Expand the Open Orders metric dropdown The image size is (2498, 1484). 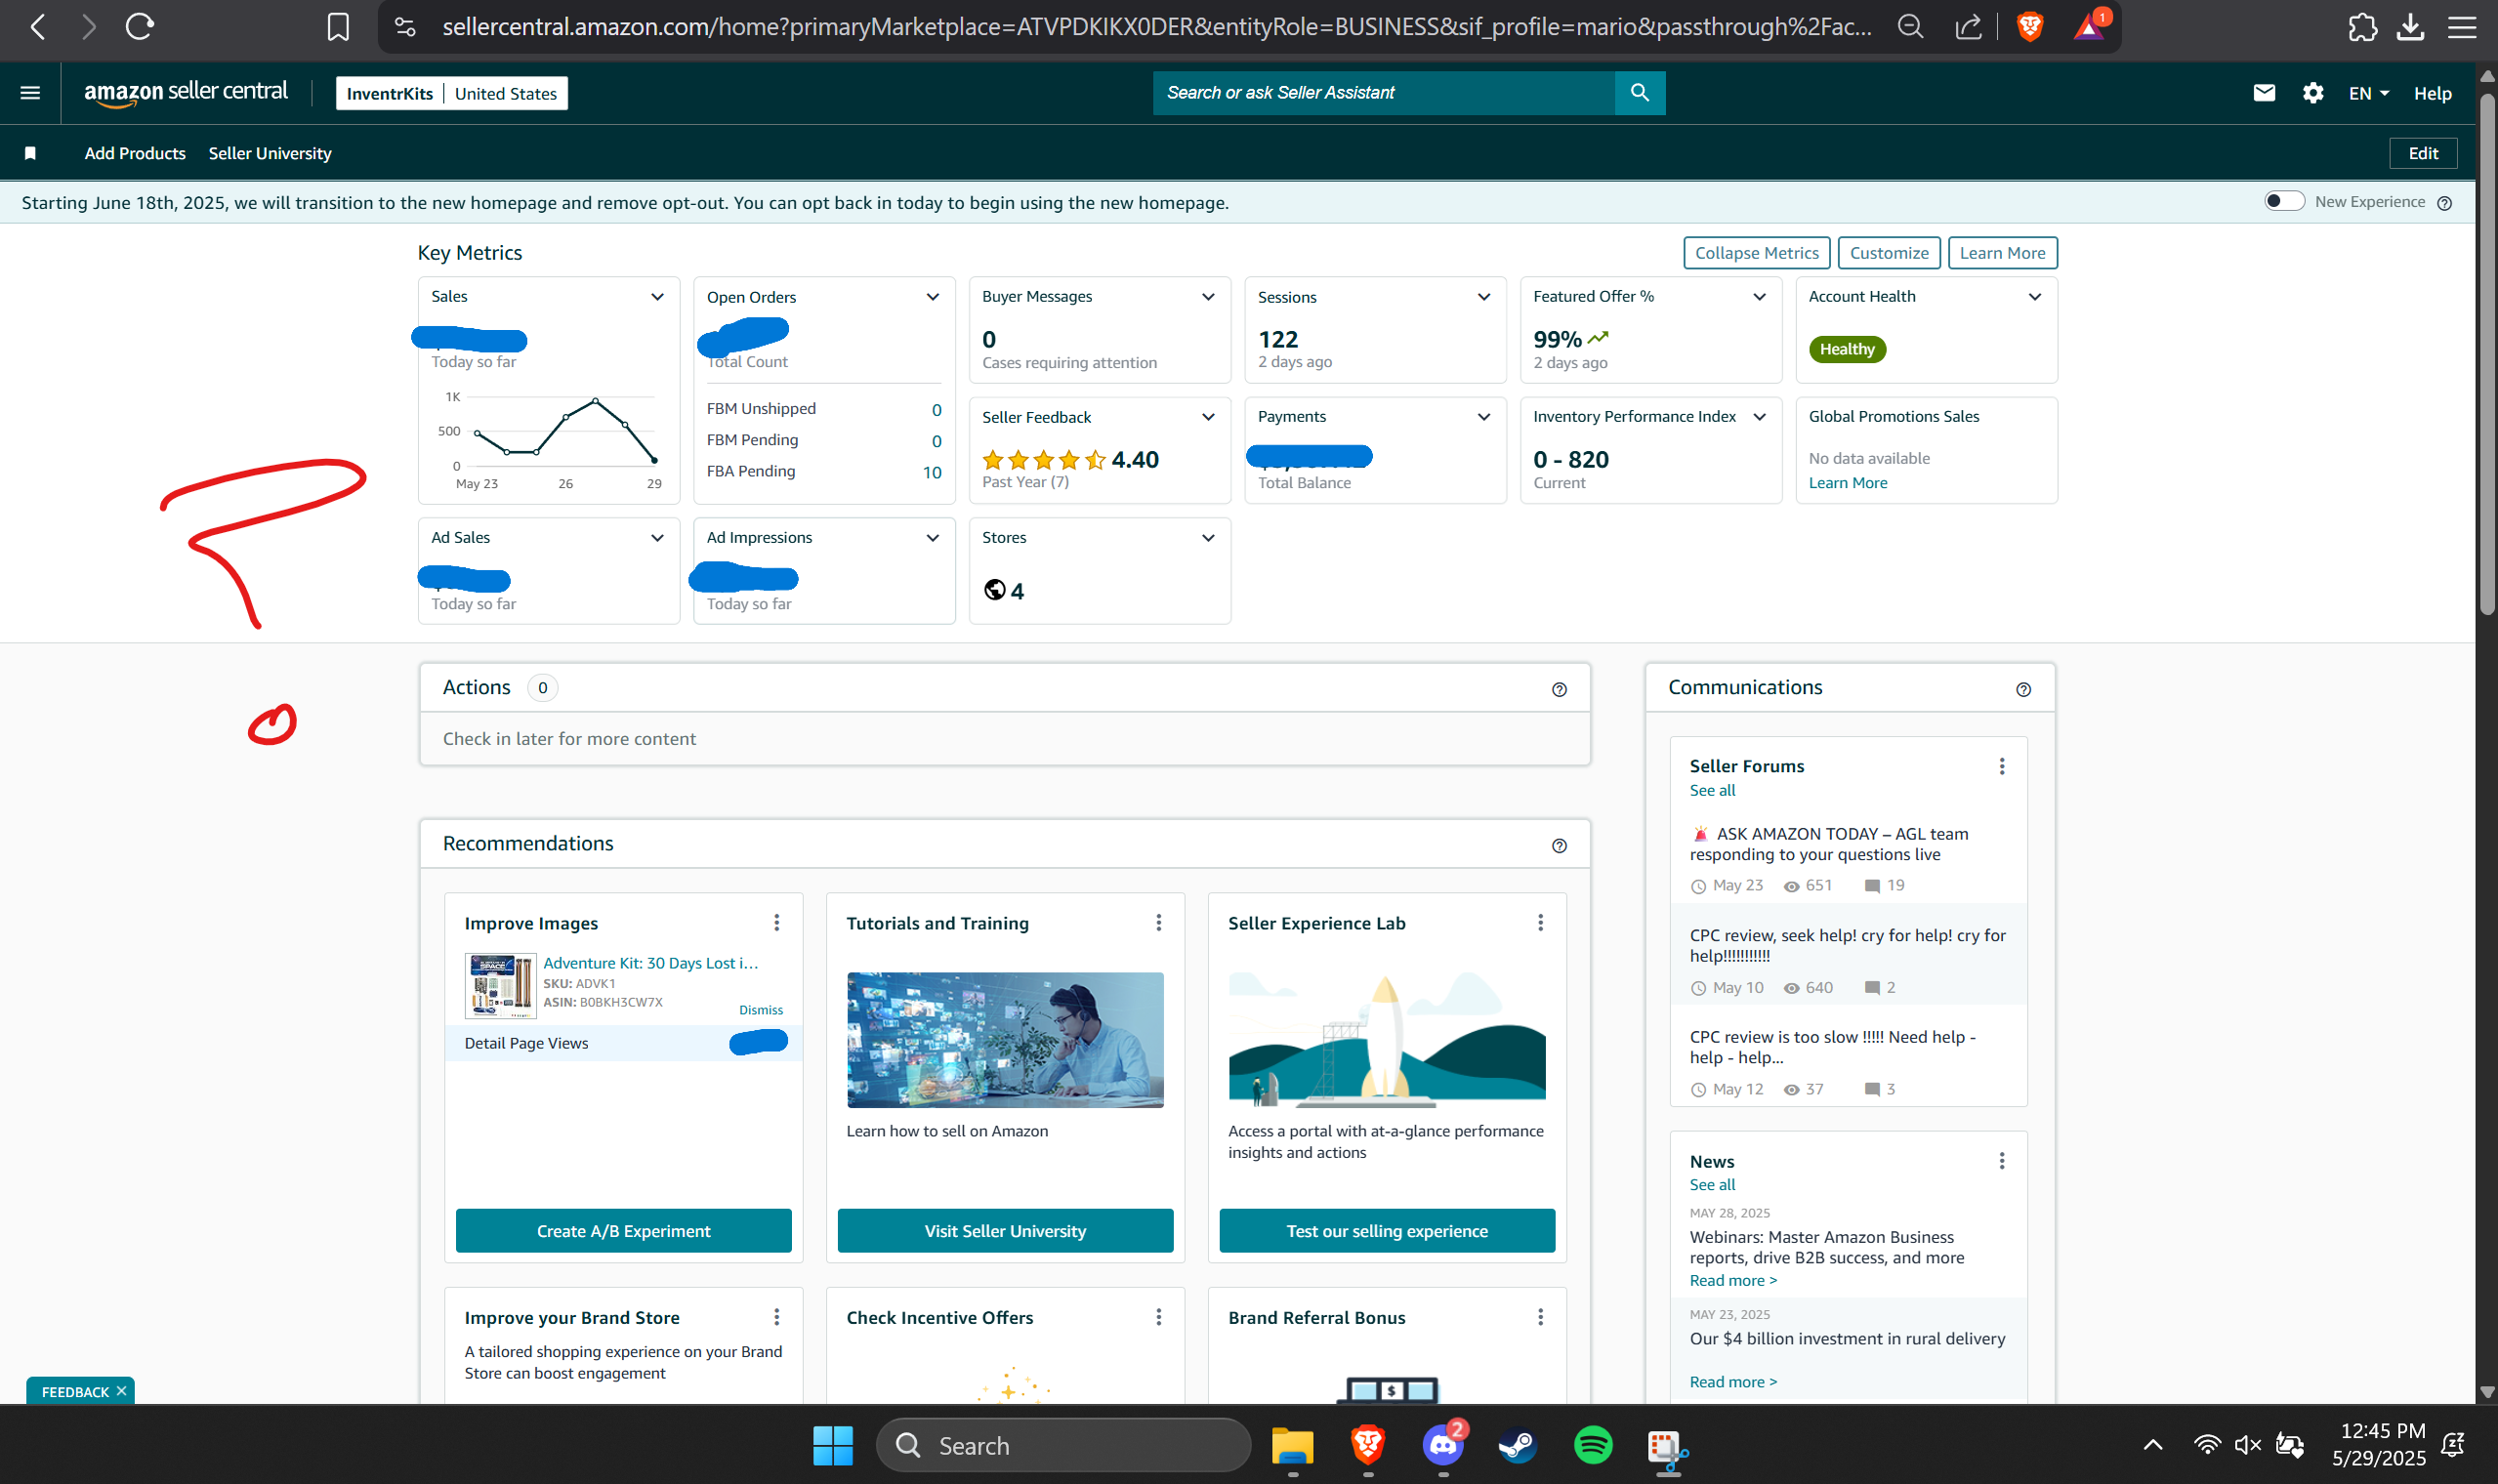[x=932, y=297]
